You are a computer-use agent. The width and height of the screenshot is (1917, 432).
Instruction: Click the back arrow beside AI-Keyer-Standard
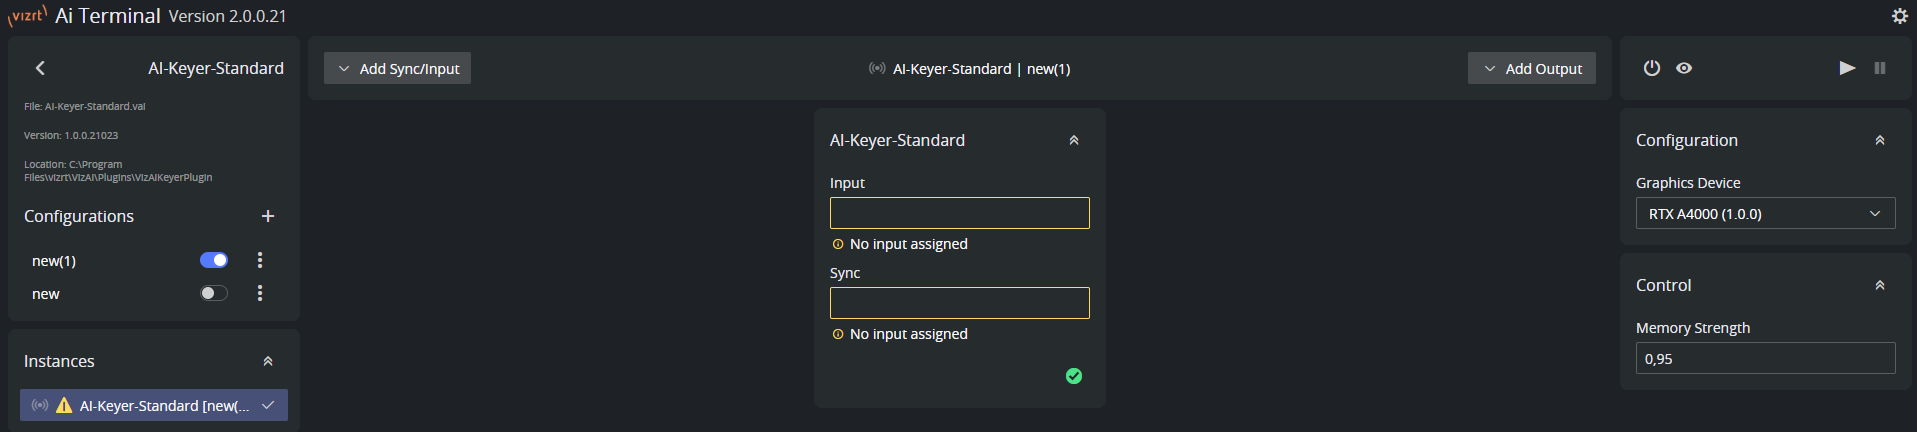tap(40, 68)
